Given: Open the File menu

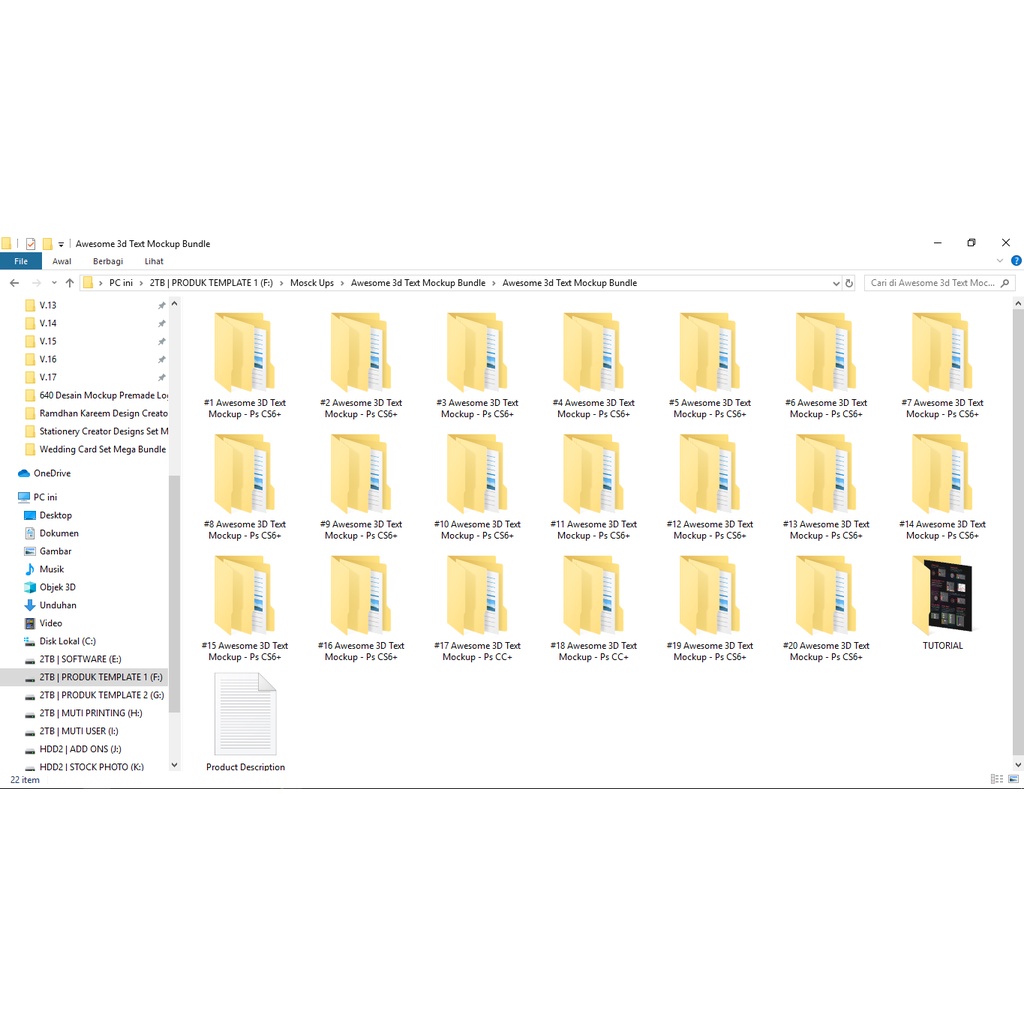Looking at the screenshot, I should point(21,261).
